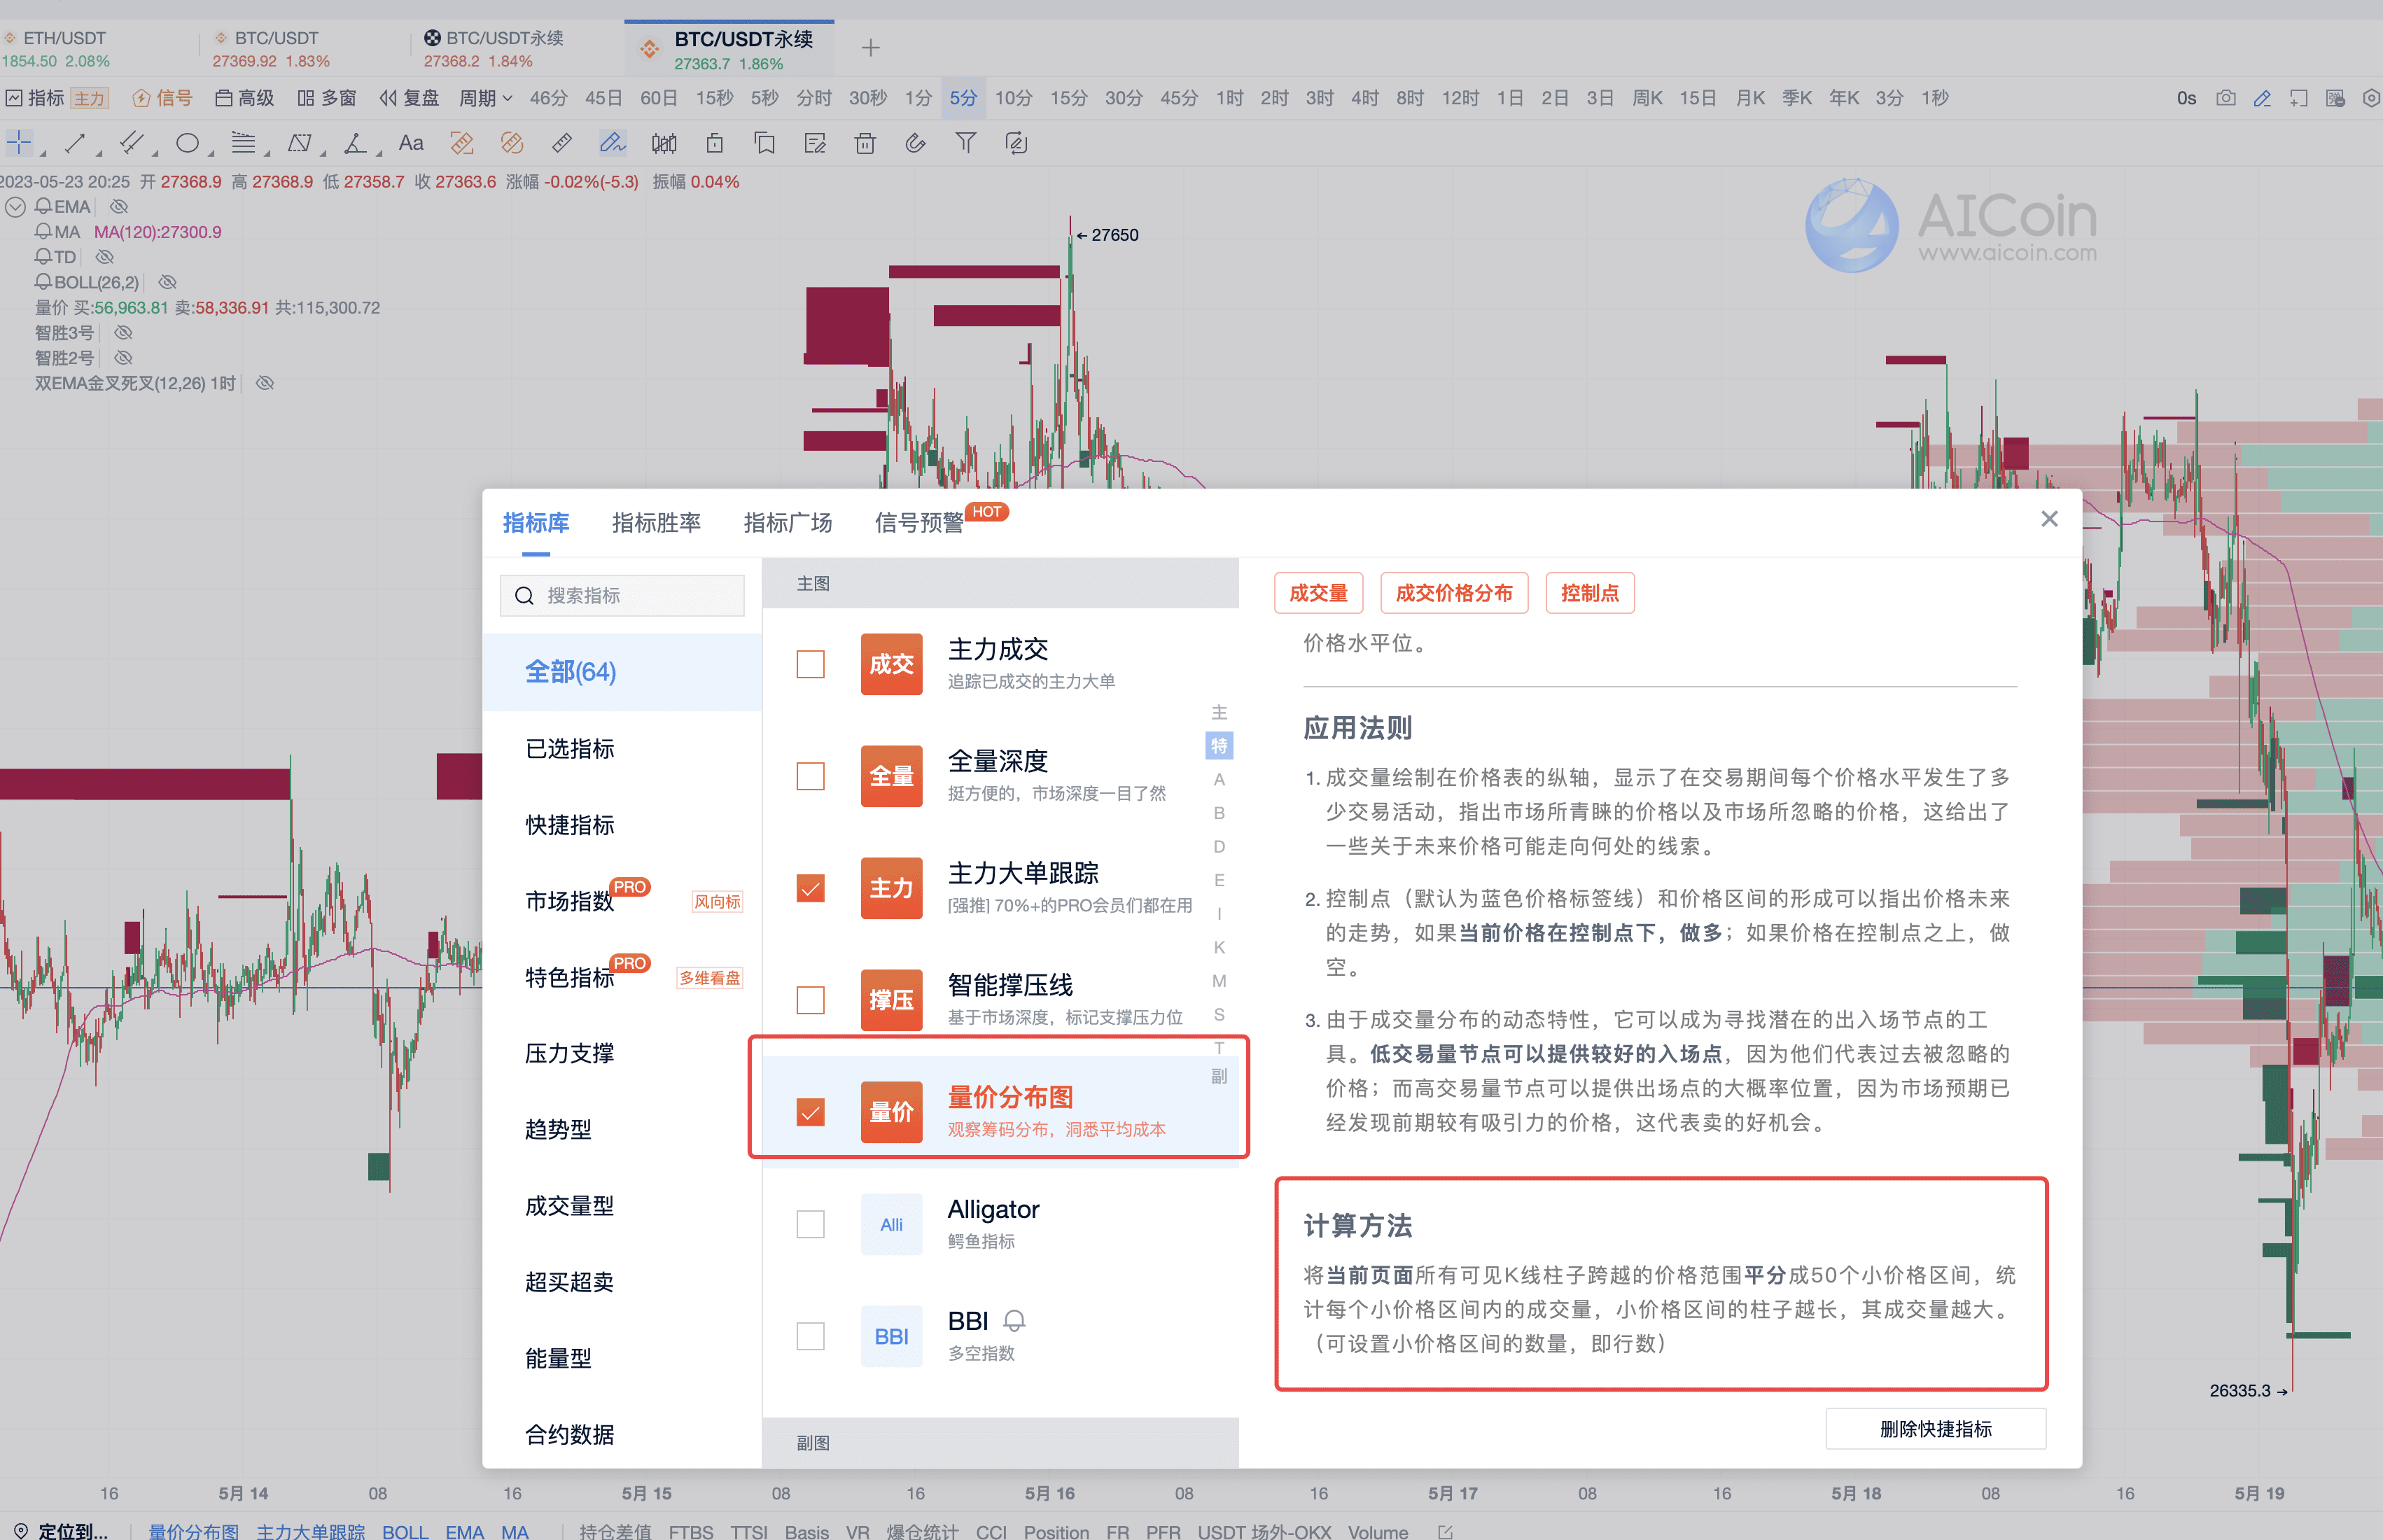Check the BBI indicator checkbox
The image size is (2383, 1540).
(x=810, y=1336)
